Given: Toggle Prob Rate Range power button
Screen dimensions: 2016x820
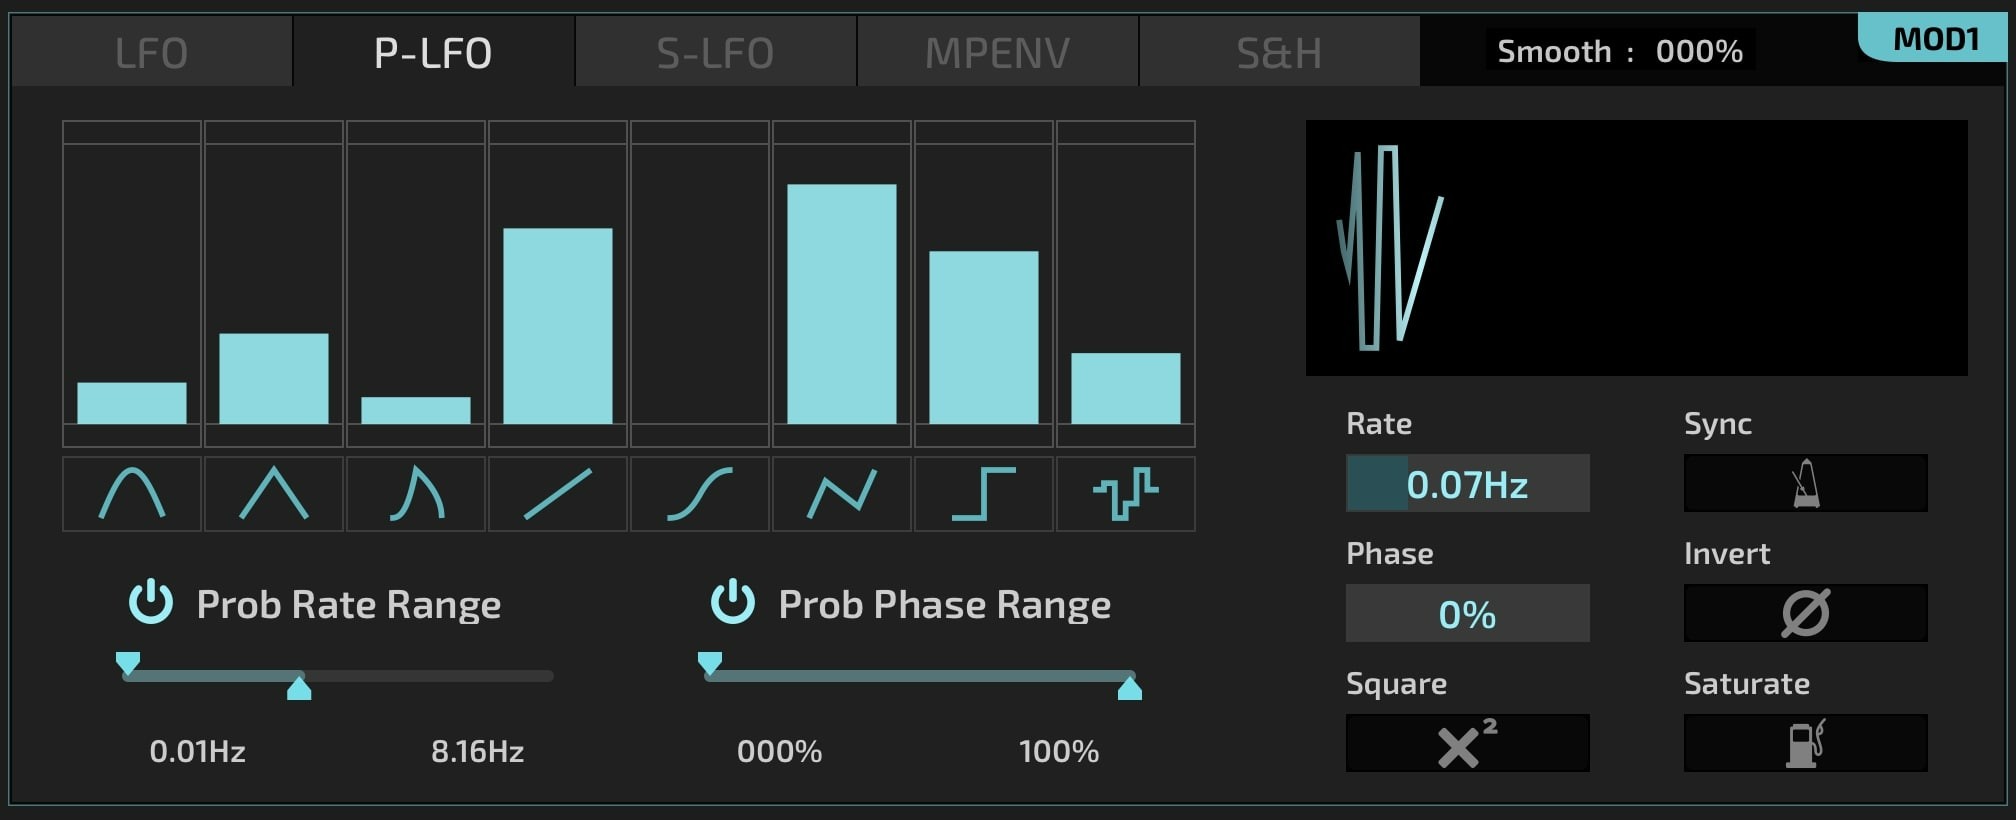Looking at the screenshot, I should pyautogui.click(x=151, y=602).
